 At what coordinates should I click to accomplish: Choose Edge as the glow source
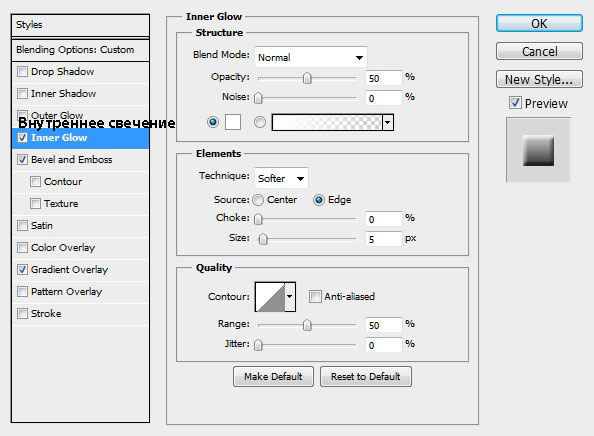(x=319, y=200)
